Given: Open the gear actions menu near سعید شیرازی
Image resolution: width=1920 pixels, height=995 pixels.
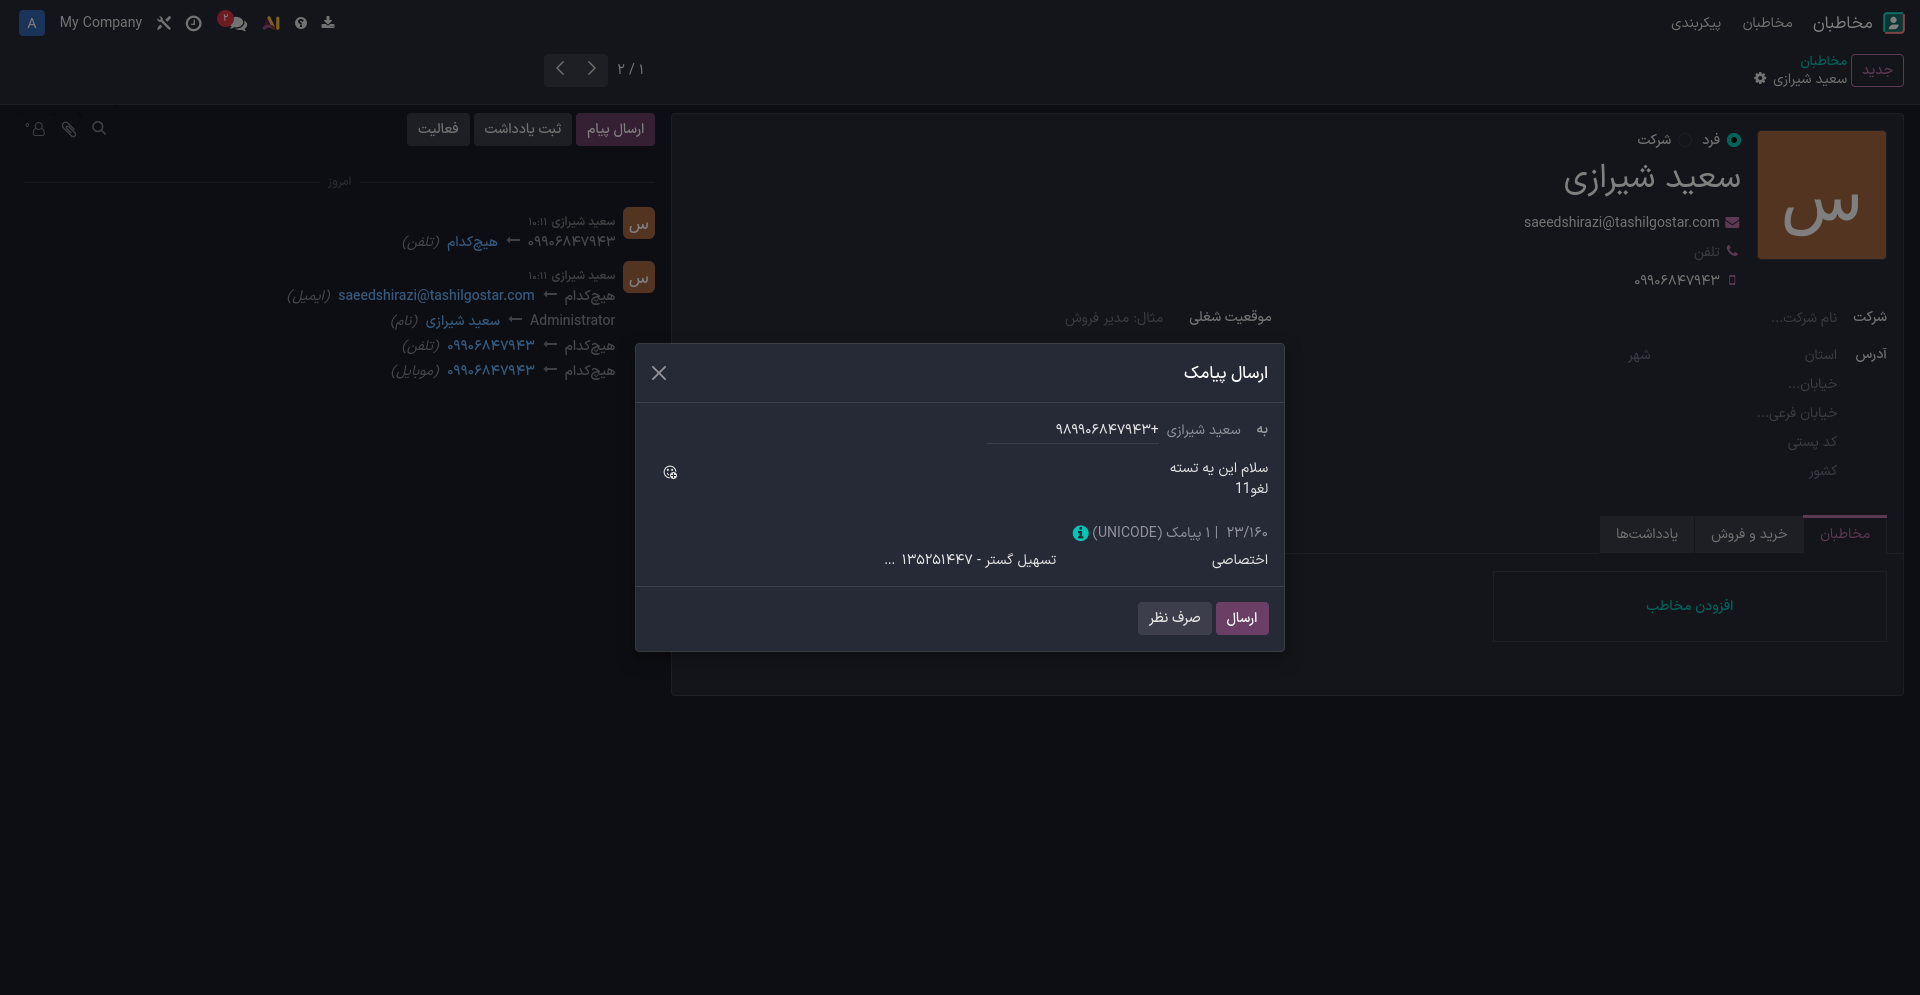Looking at the screenshot, I should (1759, 79).
